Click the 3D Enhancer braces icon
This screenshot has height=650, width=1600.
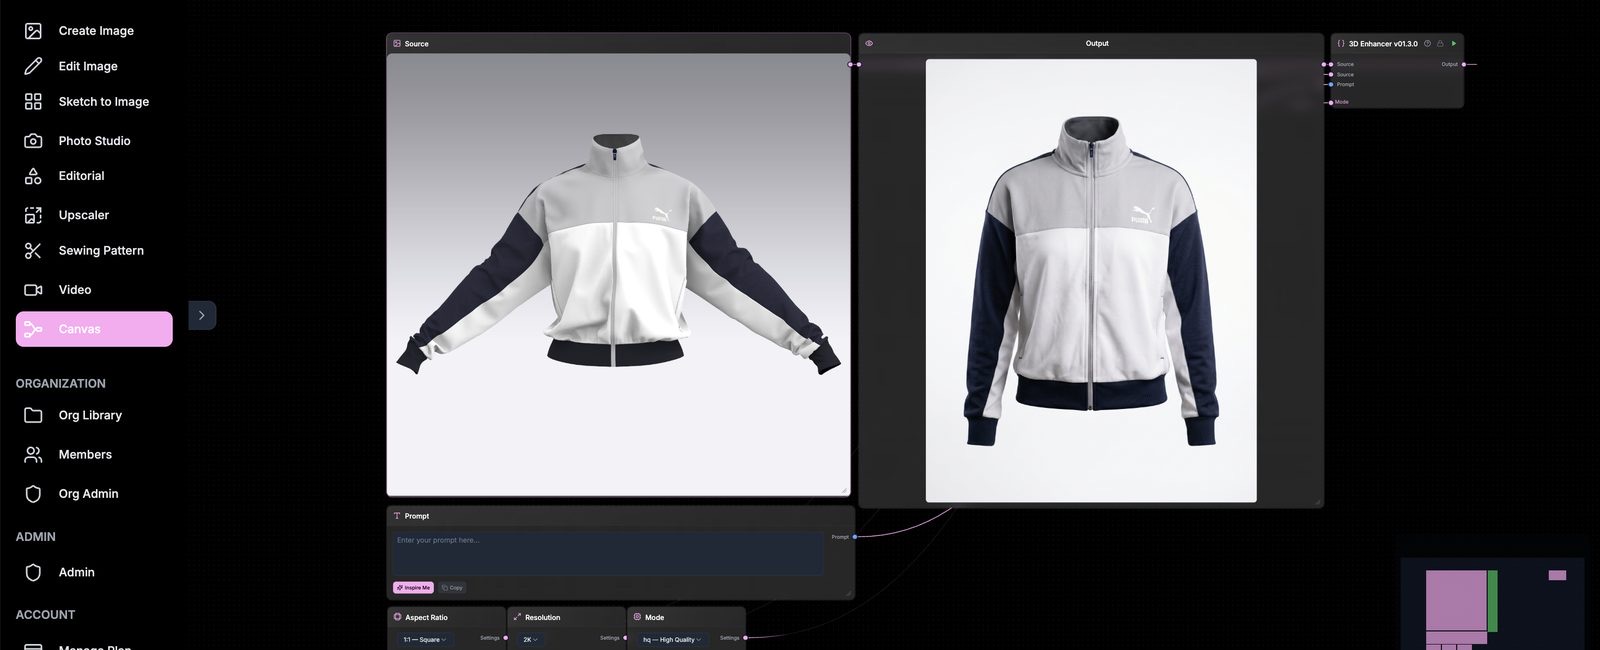tap(1341, 44)
